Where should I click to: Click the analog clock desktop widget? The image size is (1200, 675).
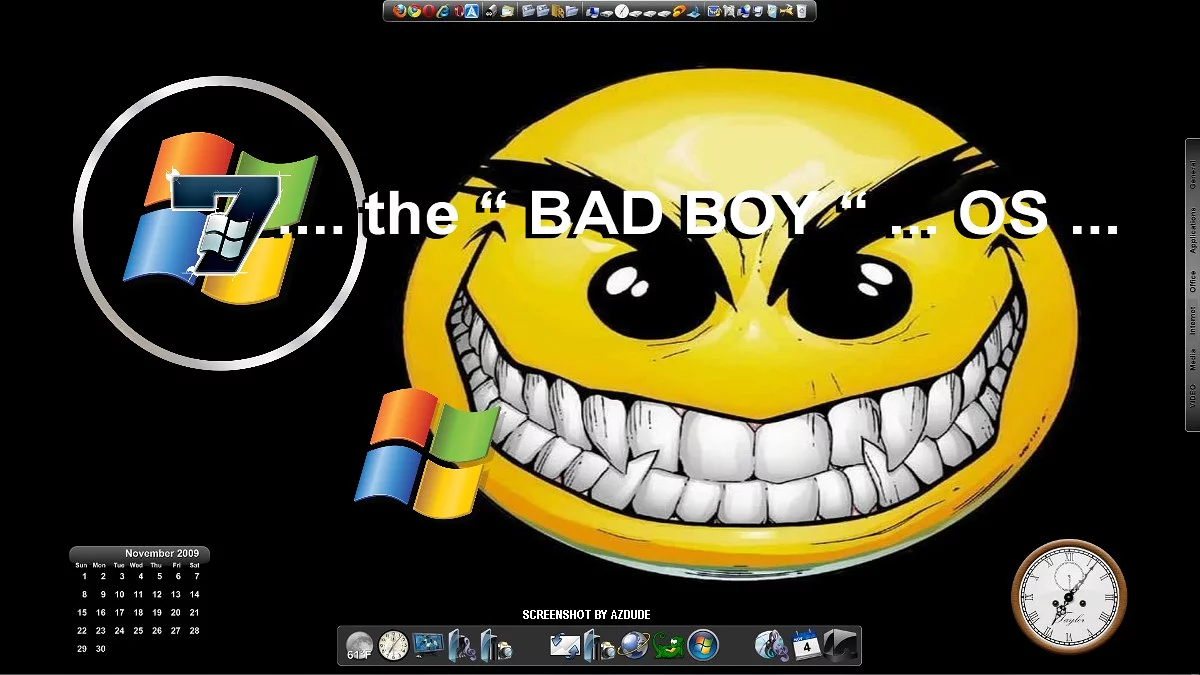(x=1068, y=597)
